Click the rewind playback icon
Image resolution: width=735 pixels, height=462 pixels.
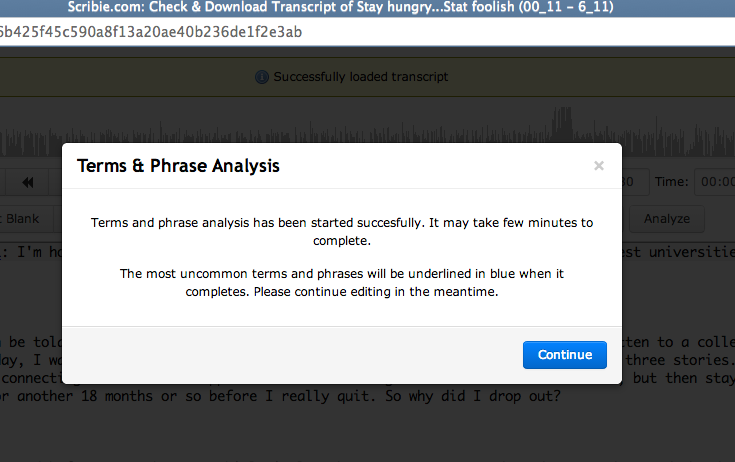coord(27,182)
